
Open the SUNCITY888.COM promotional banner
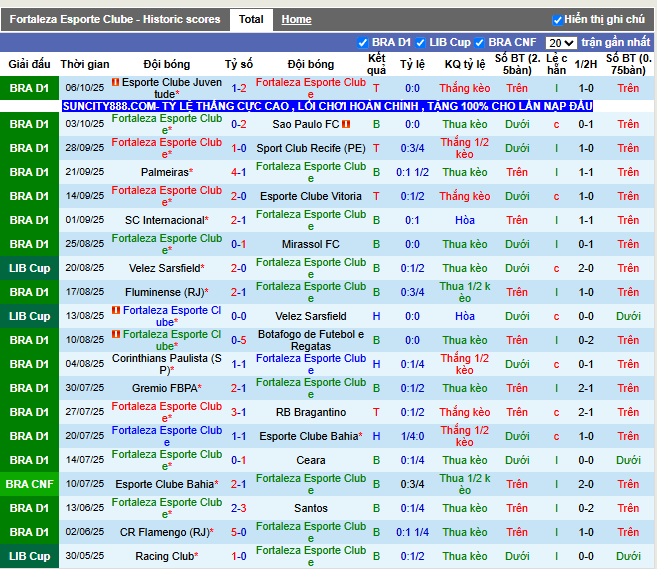(x=327, y=106)
